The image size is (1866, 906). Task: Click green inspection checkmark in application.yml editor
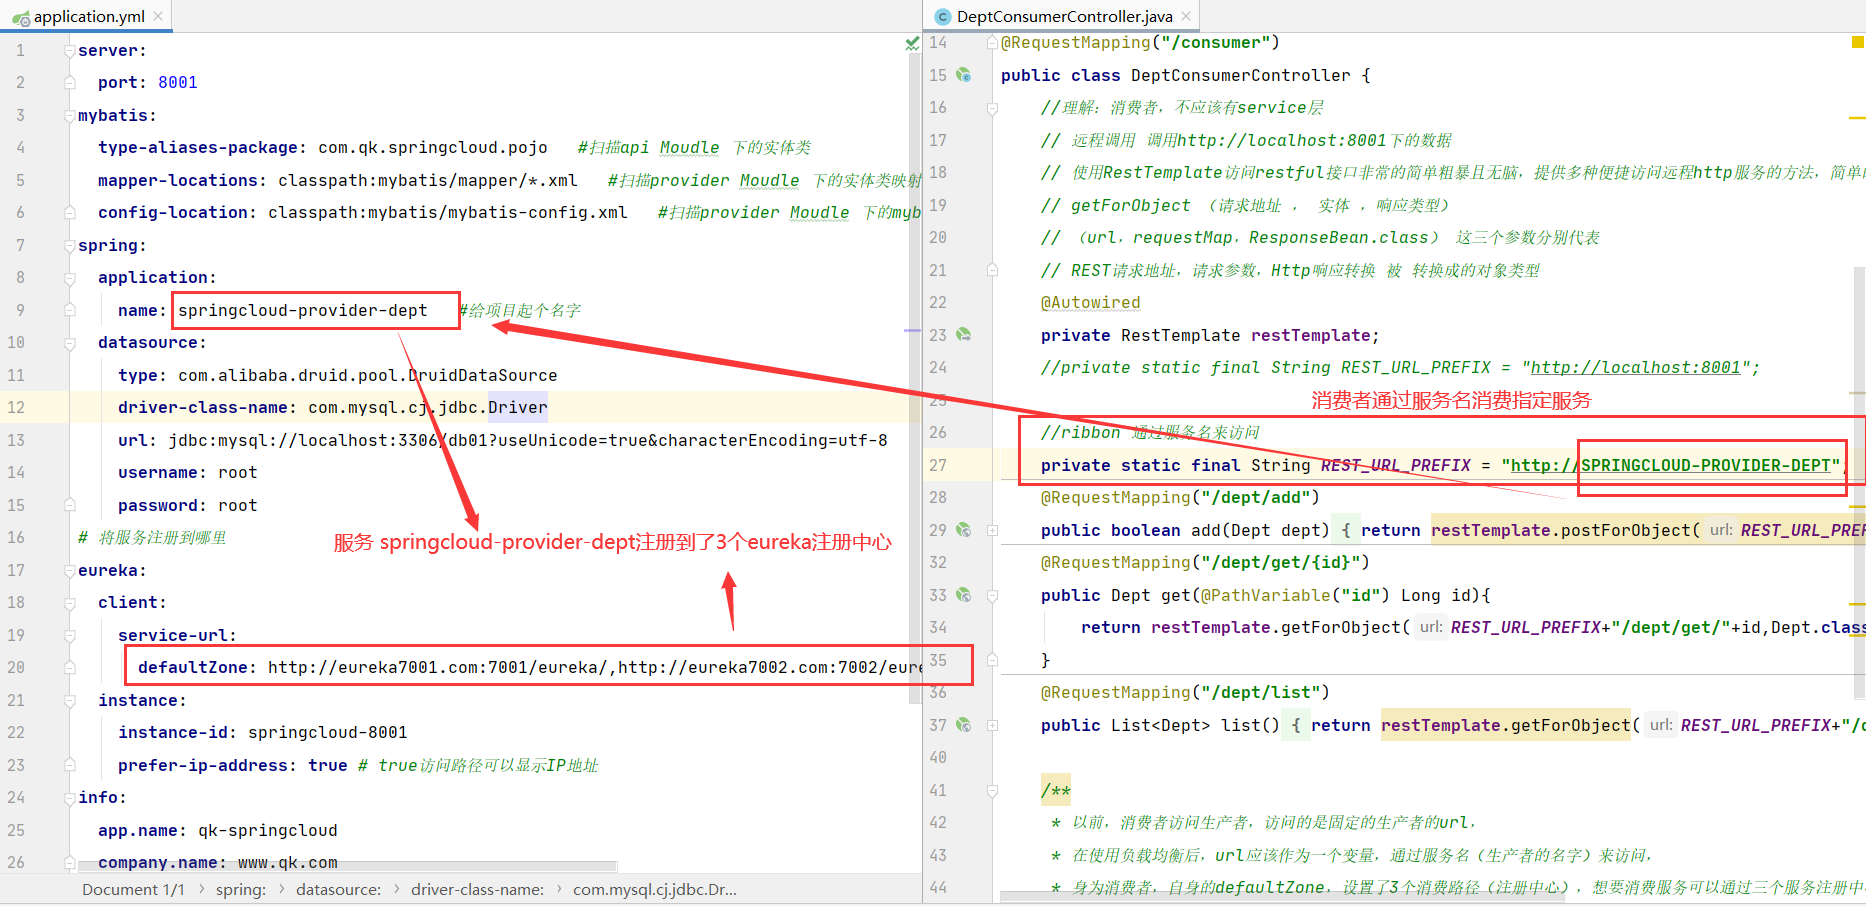pos(912,43)
